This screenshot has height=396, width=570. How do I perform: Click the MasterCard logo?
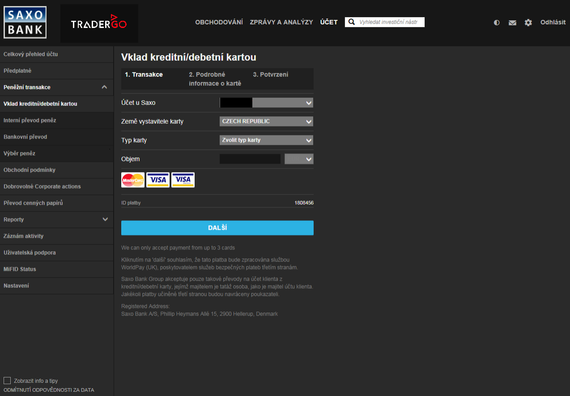coord(133,180)
